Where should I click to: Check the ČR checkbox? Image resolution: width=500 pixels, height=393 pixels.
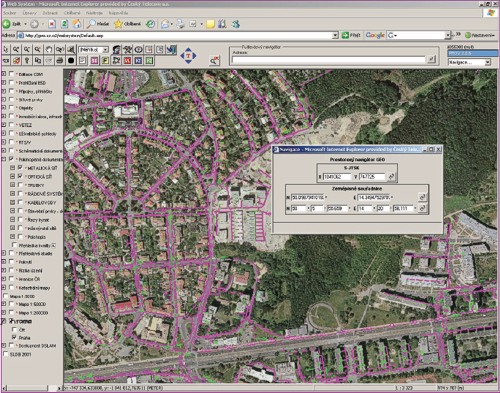[x=14, y=329]
